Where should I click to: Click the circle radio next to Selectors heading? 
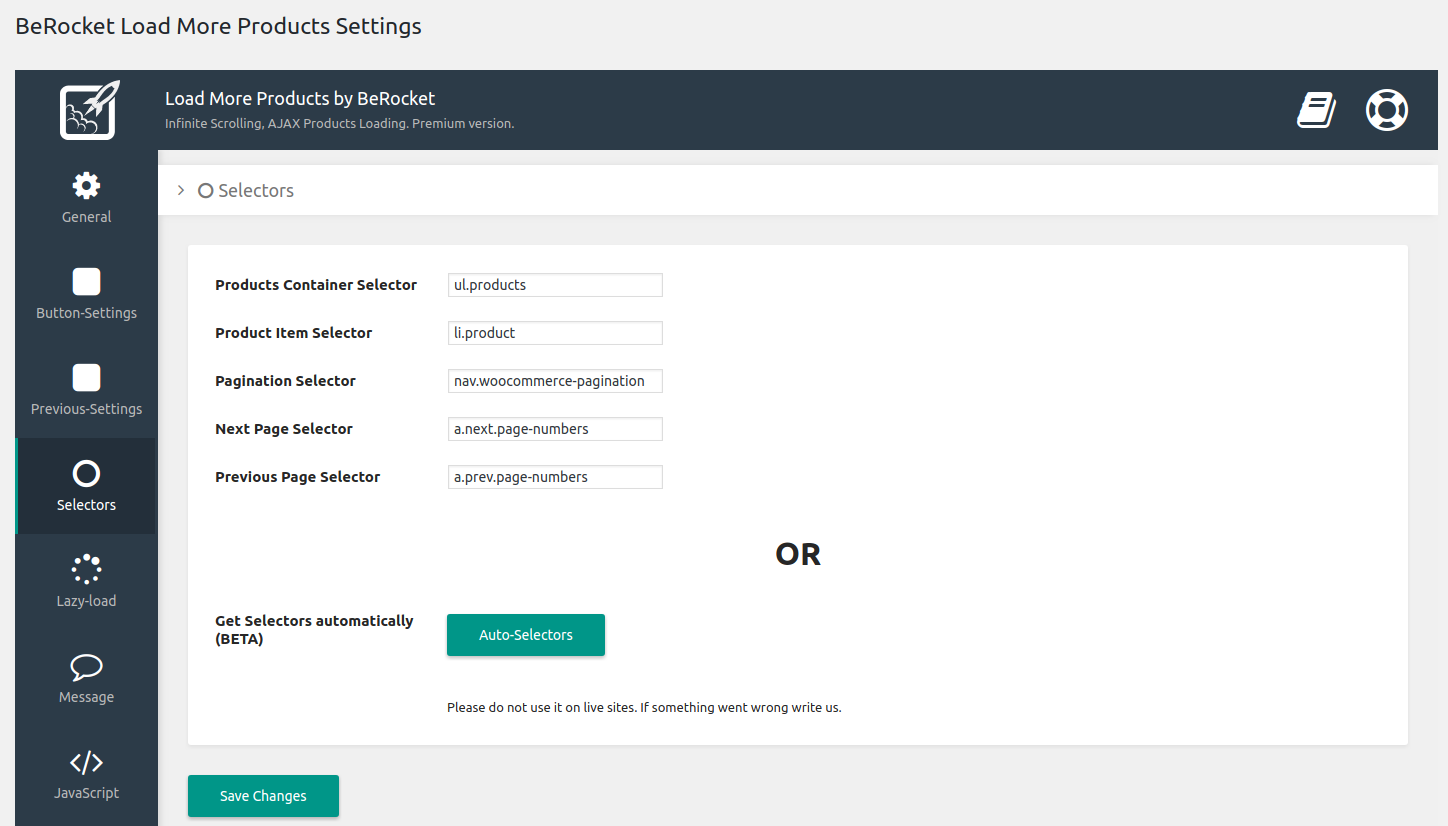[205, 189]
